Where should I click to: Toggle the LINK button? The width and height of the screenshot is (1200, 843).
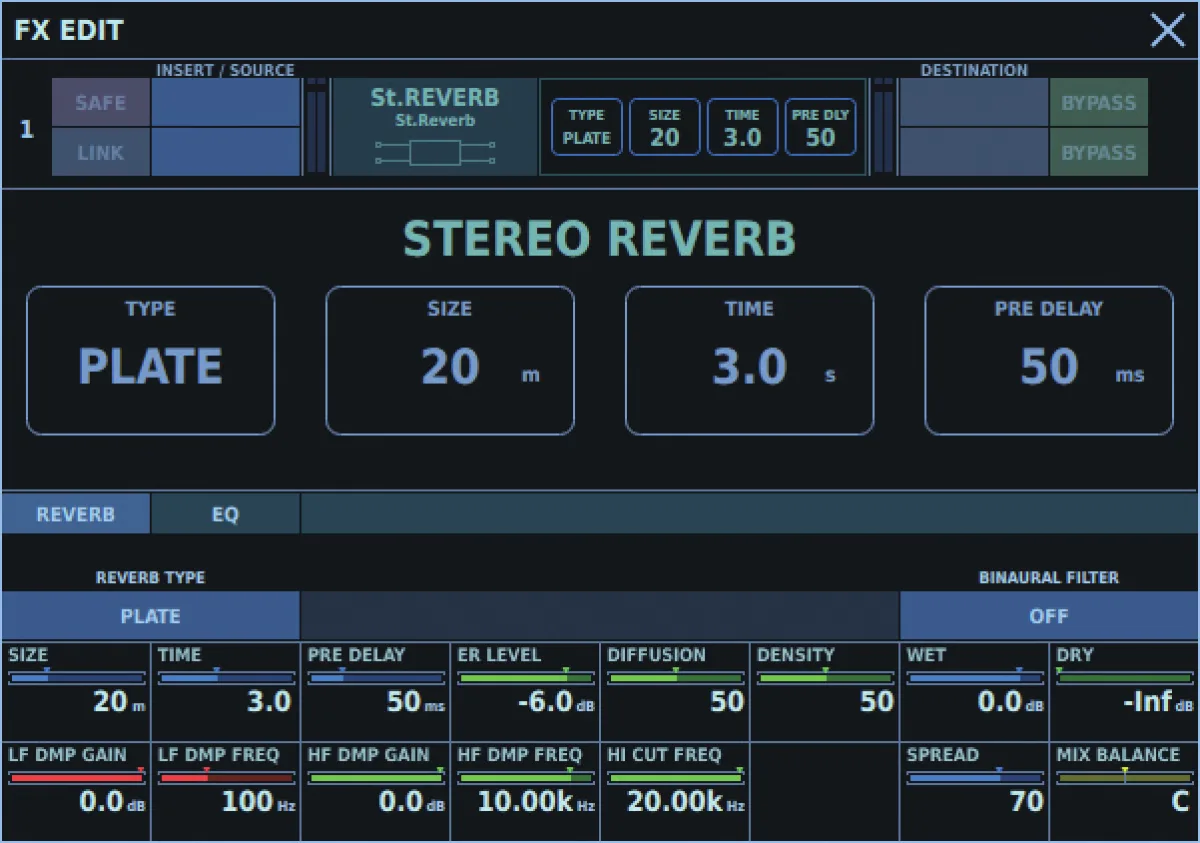(101, 153)
